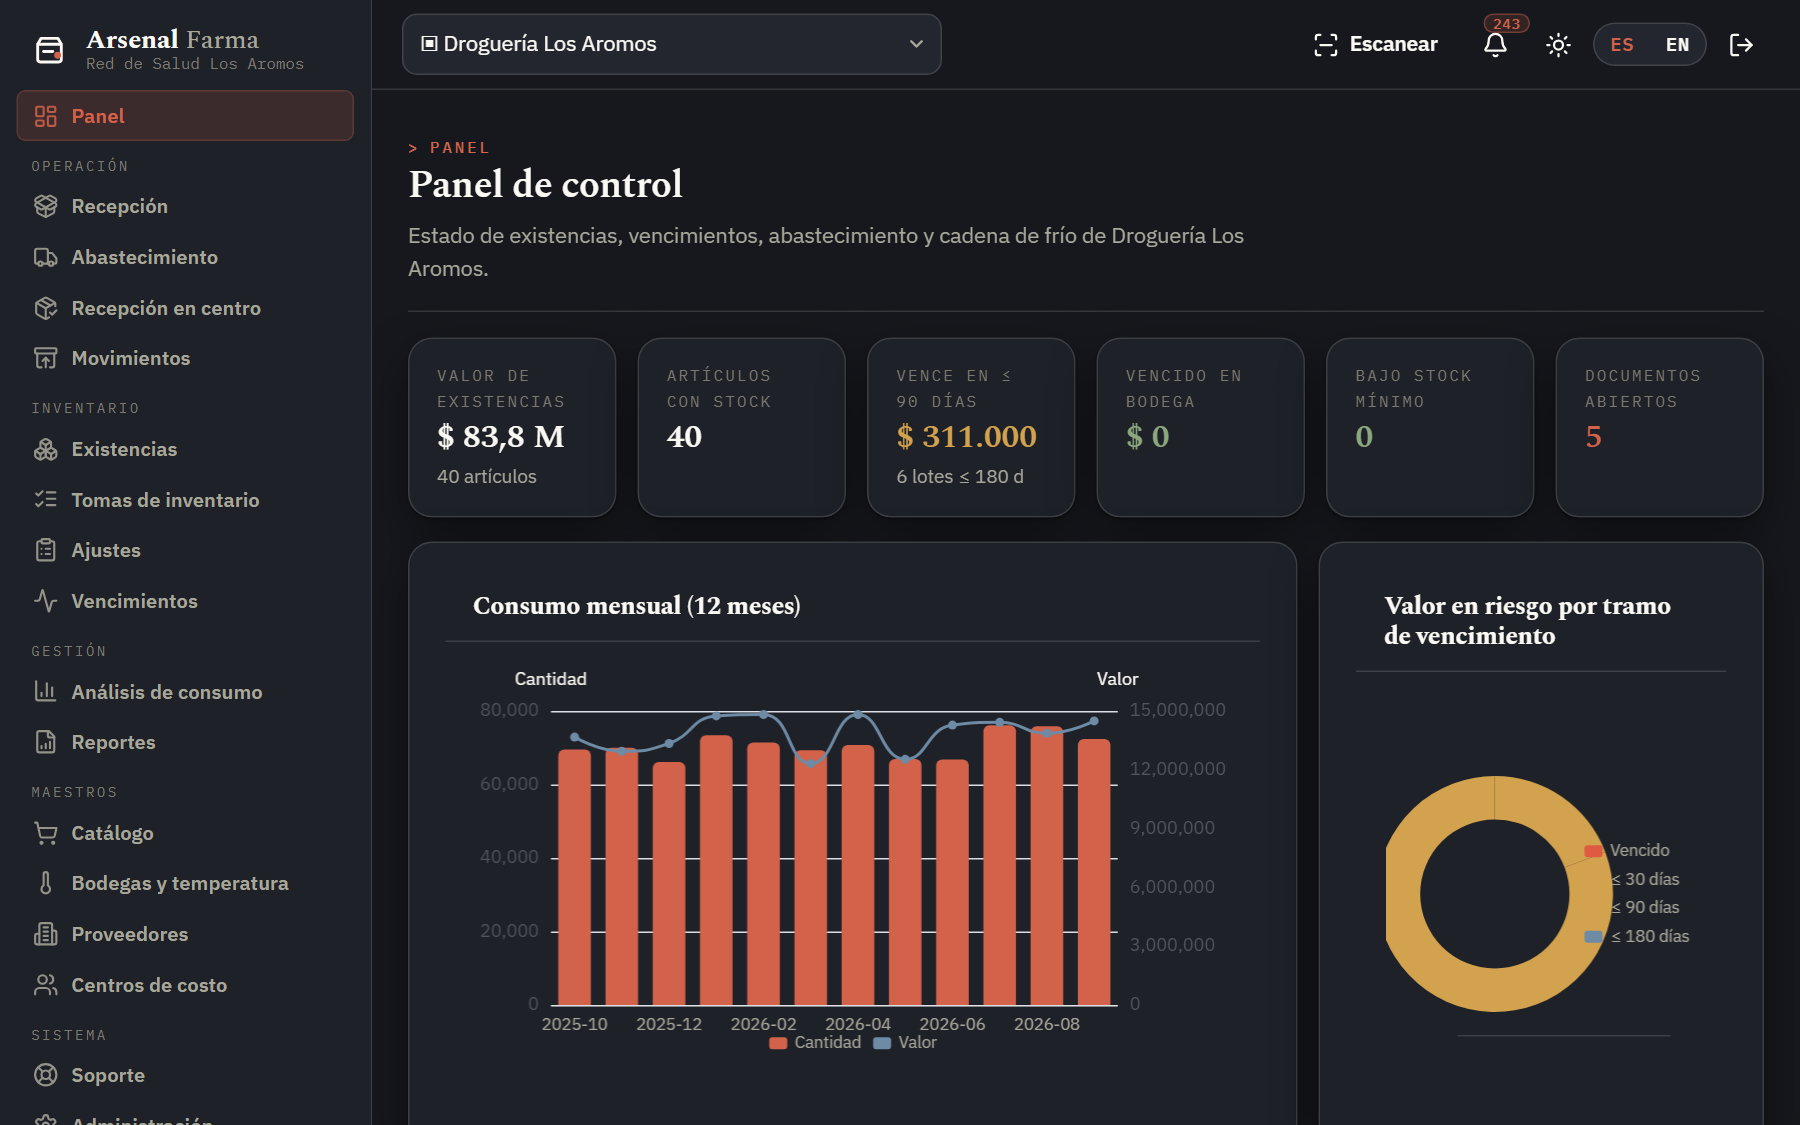Toggle the ≤ 180 días legend entry
Image resolution: width=1800 pixels, height=1125 pixels.
(1637, 936)
